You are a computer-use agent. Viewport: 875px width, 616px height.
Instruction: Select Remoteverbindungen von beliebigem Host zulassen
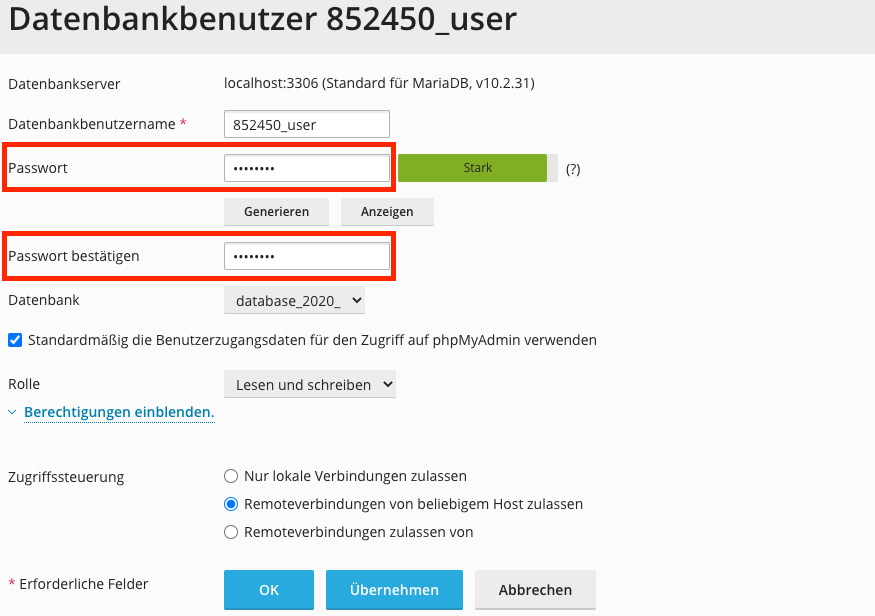click(x=232, y=504)
